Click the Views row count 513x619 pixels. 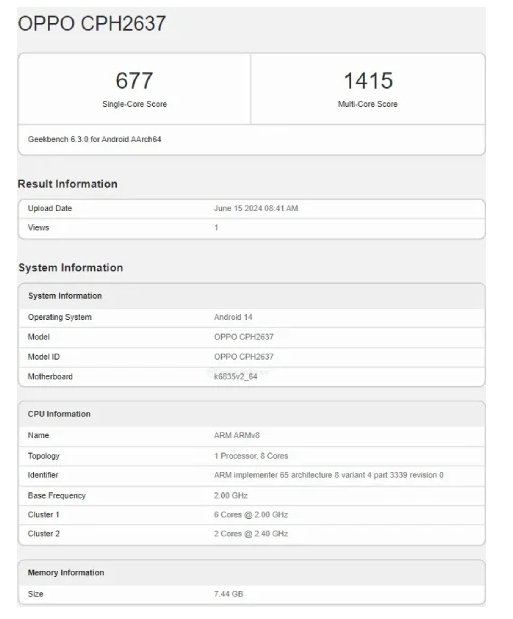pos(216,228)
